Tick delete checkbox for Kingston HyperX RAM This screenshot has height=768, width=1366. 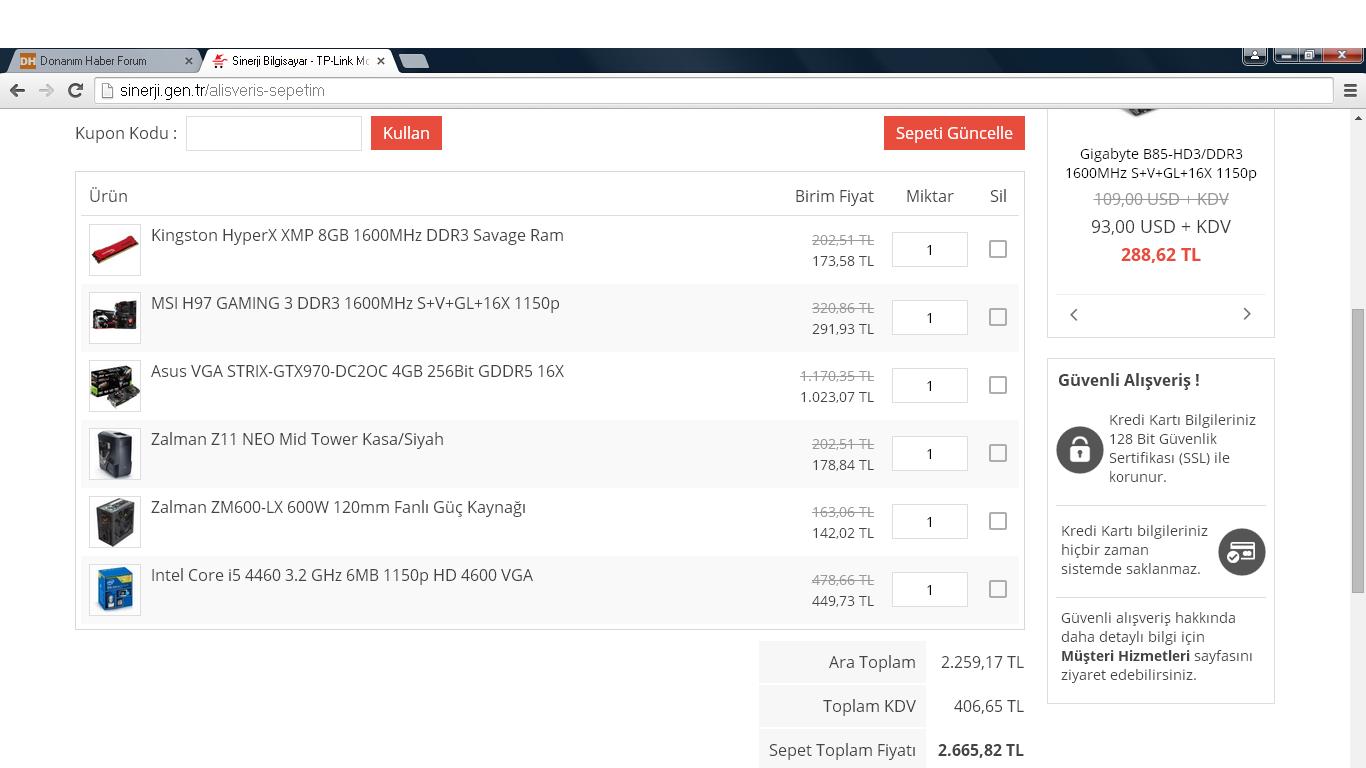click(x=998, y=249)
